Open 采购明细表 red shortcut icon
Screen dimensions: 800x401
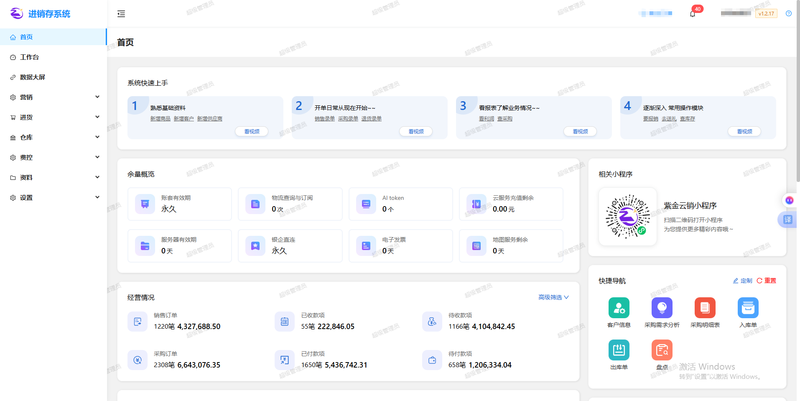click(x=705, y=308)
